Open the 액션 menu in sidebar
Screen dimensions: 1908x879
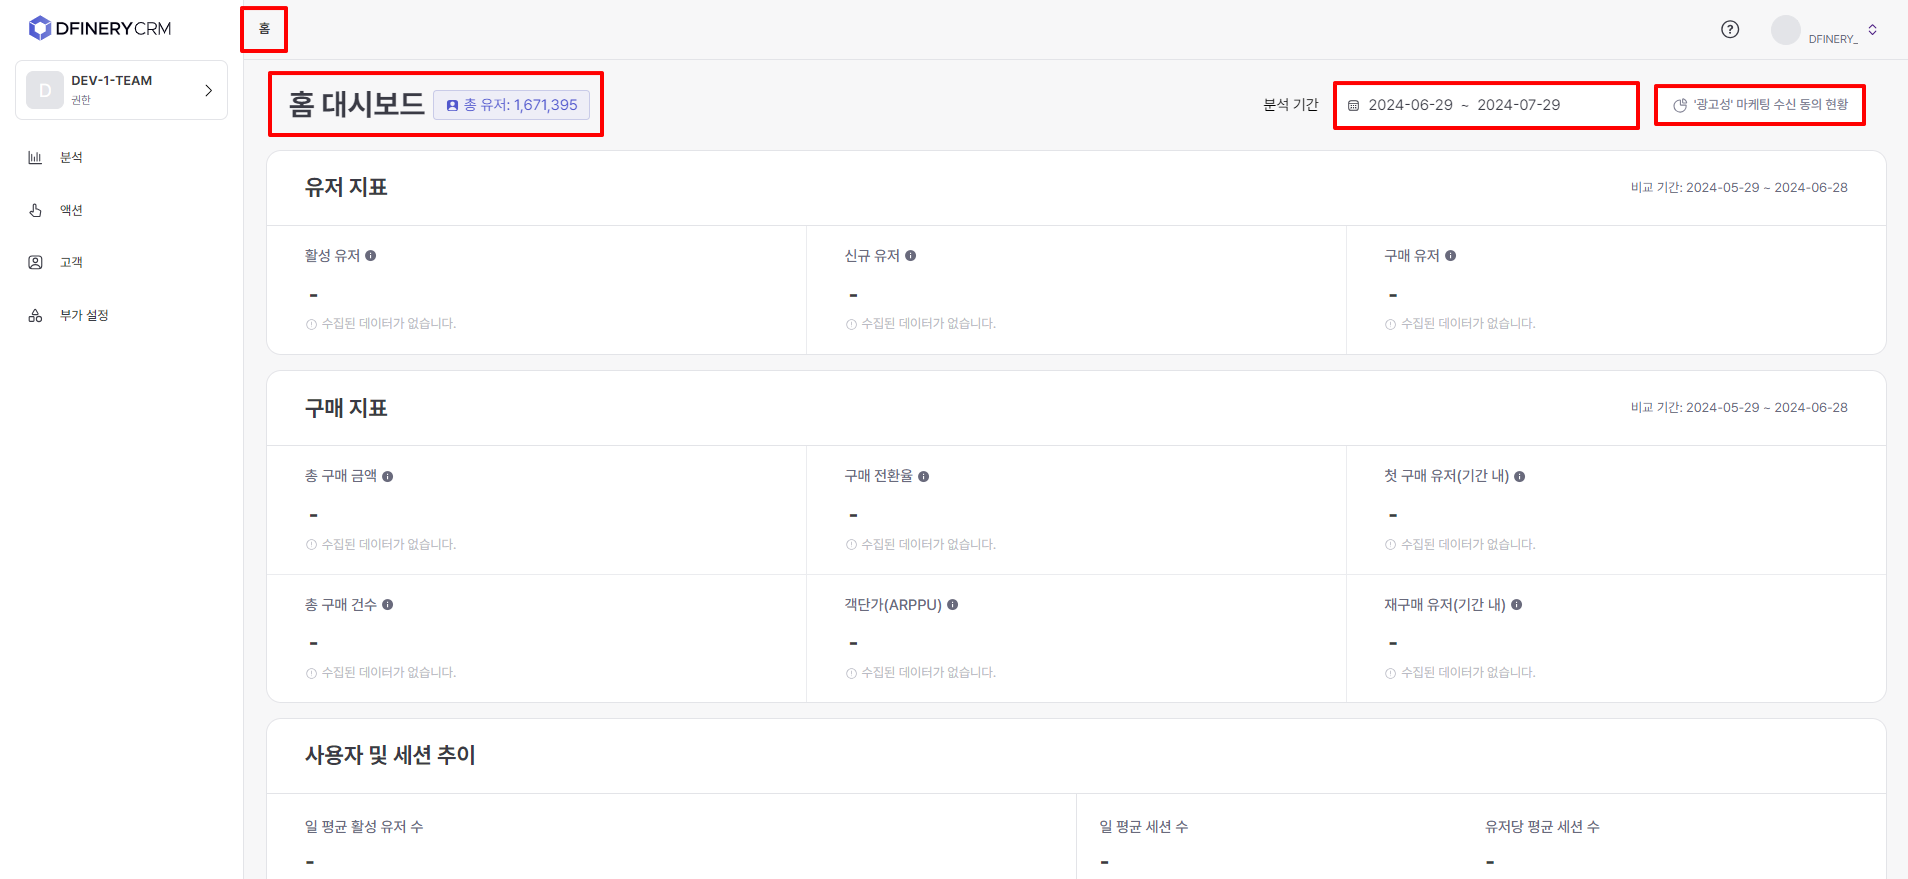tap(71, 210)
